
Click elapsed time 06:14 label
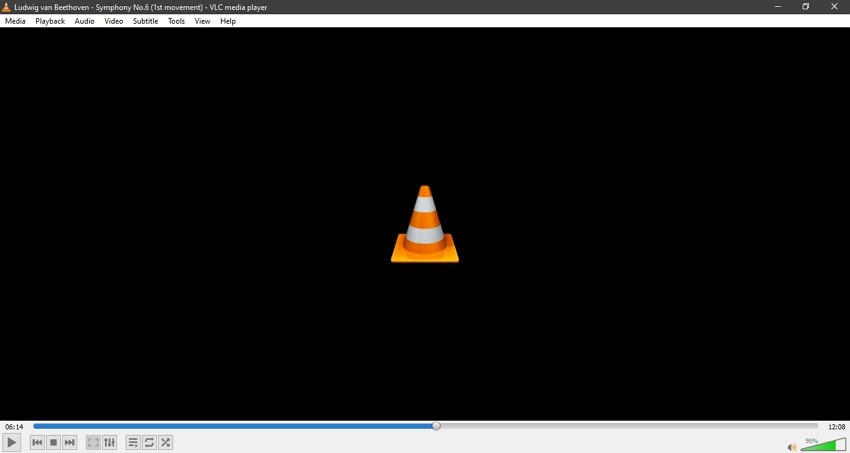click(x=14, y=427)
